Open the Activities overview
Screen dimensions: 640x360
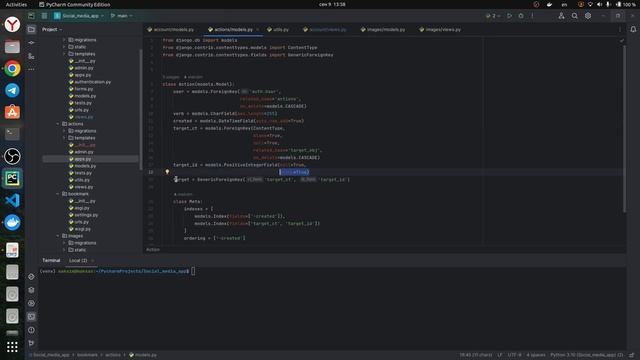point(16,4)
